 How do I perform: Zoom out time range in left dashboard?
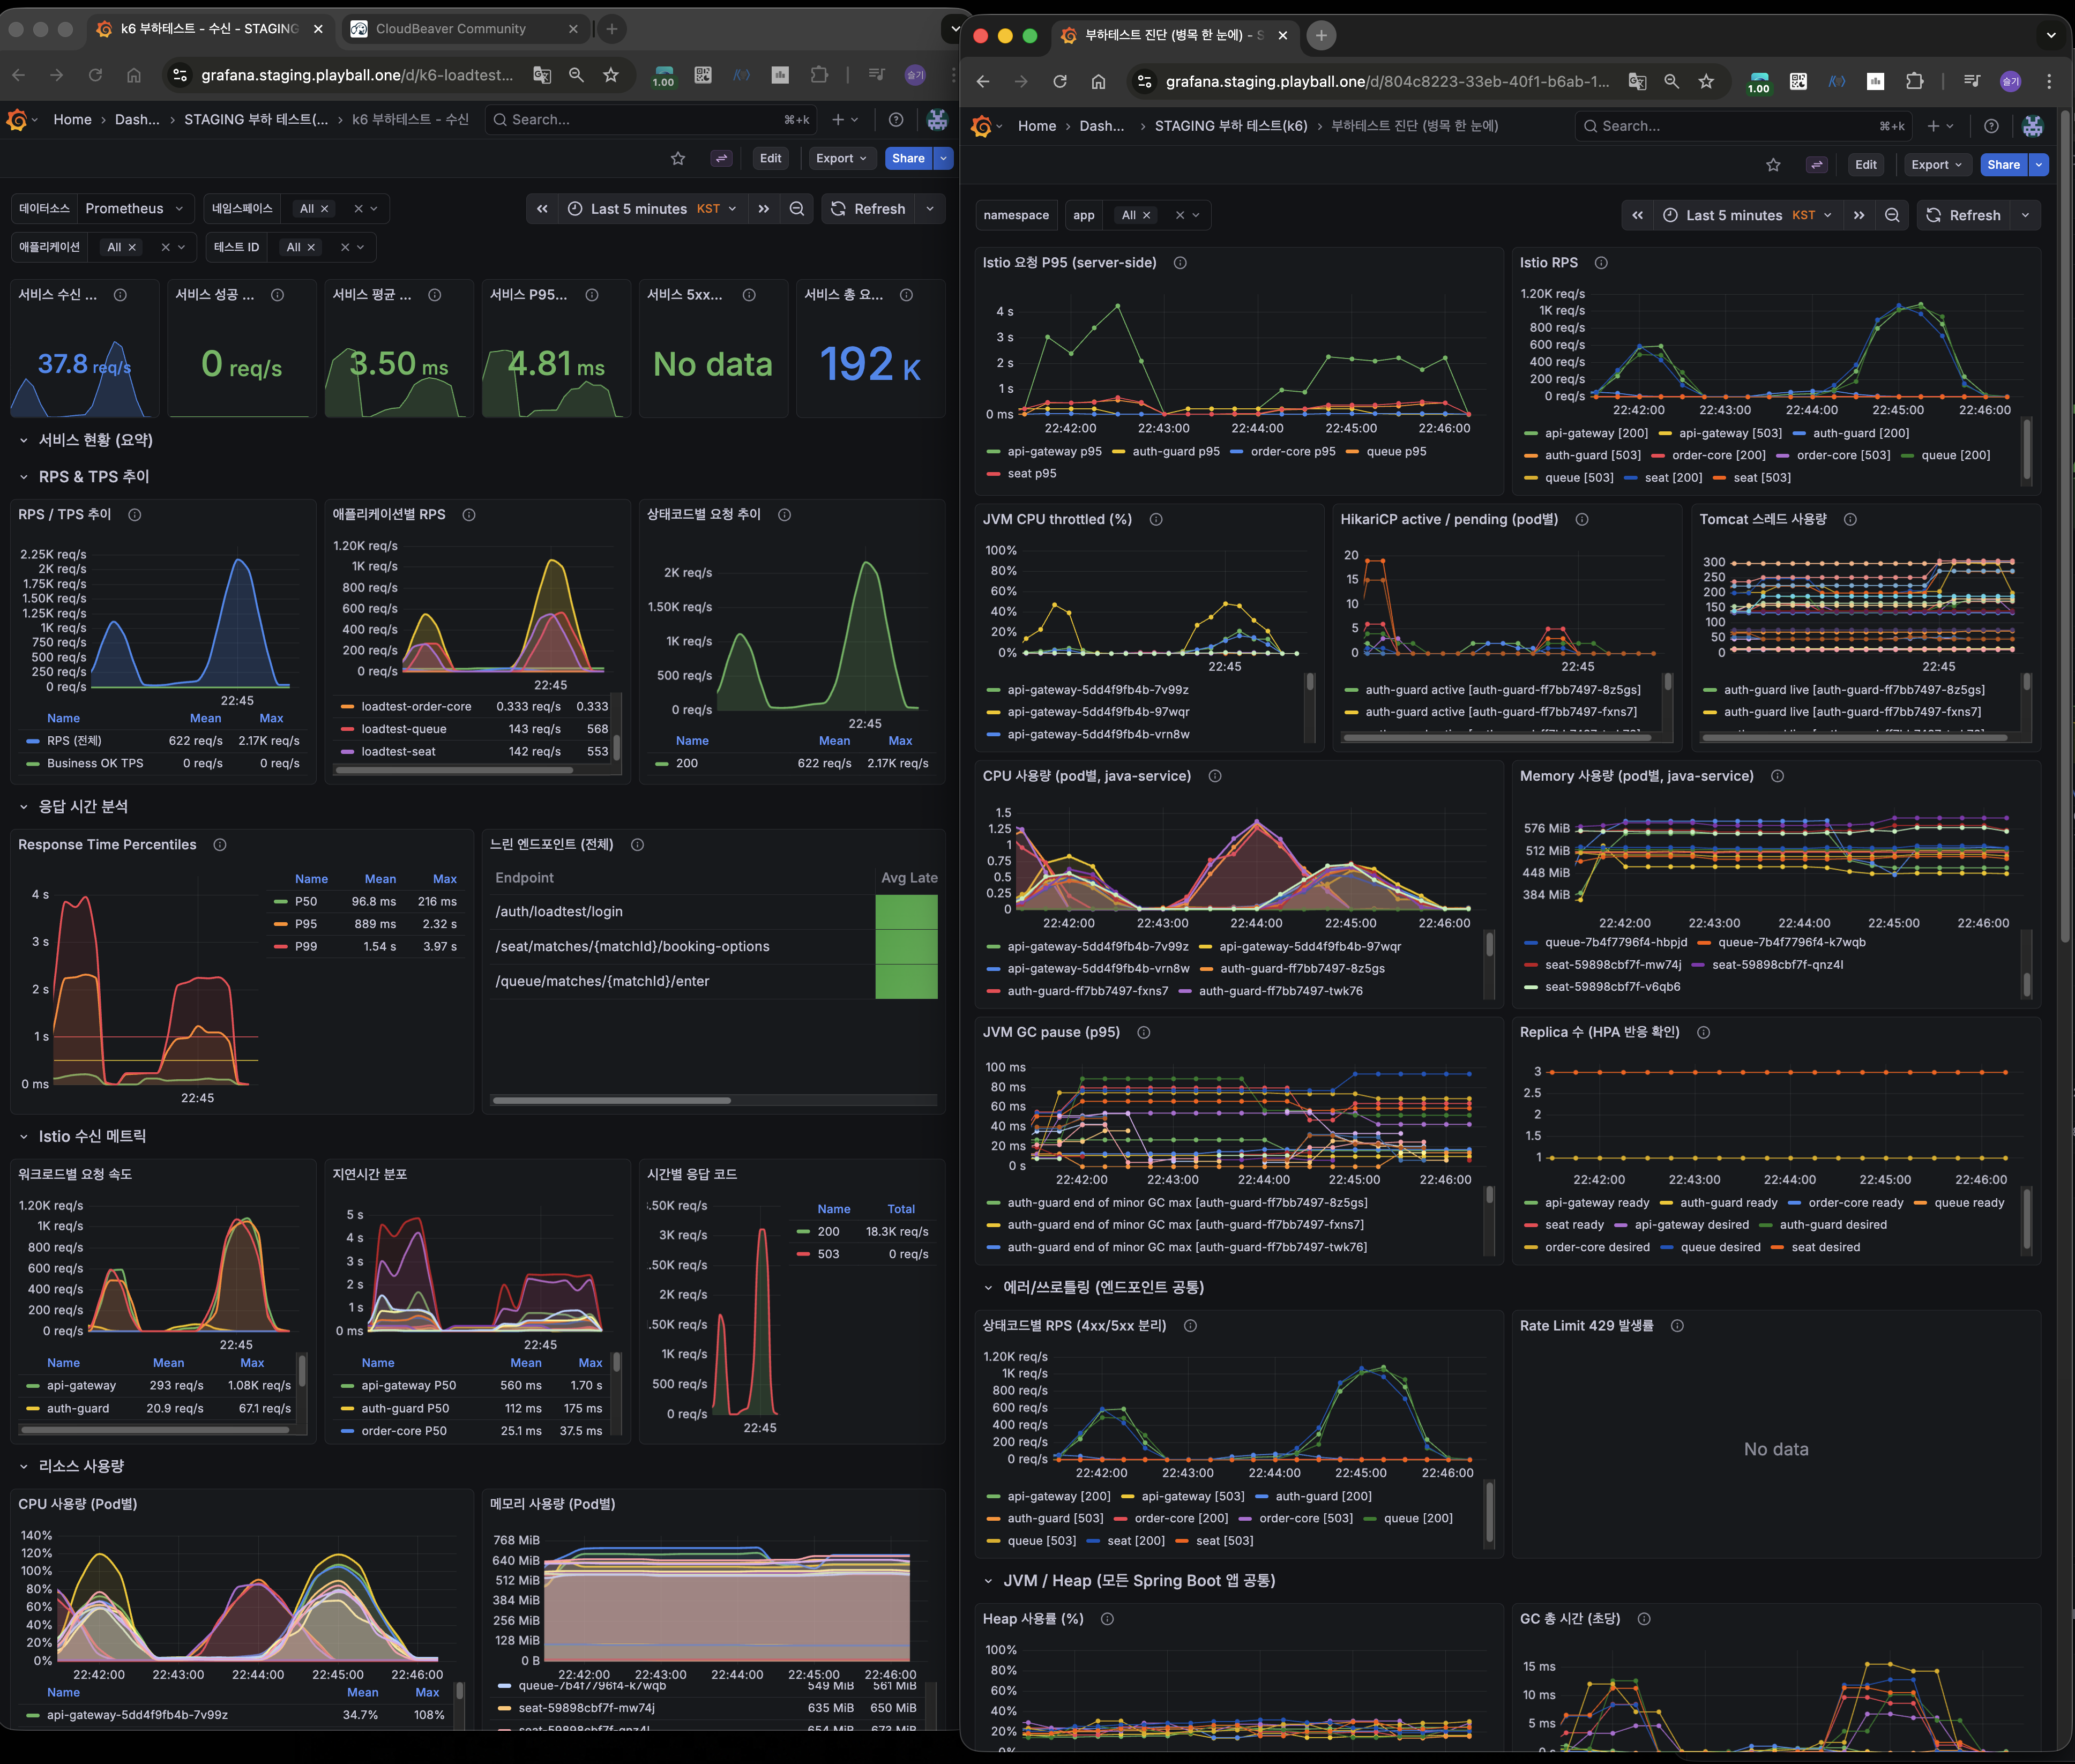[797, 209]
